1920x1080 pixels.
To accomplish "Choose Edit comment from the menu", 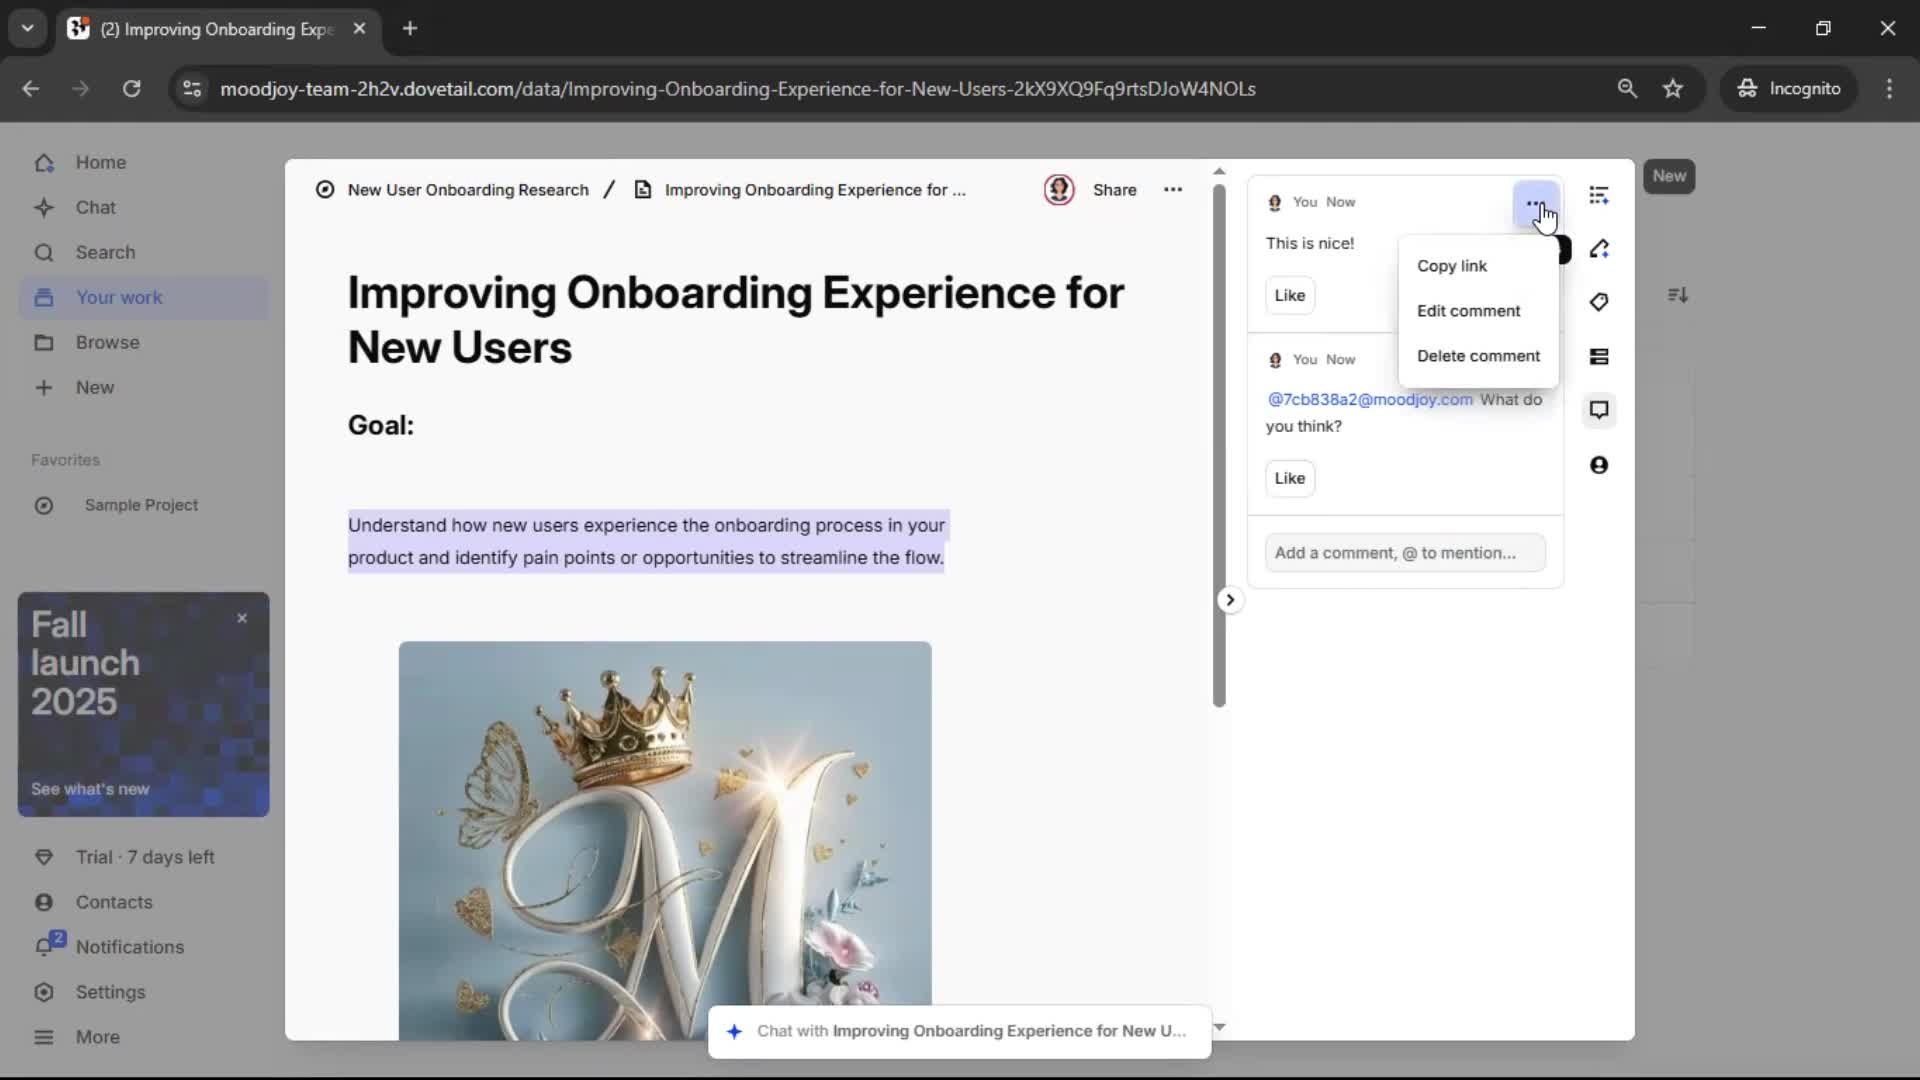I will point(1468,311).
